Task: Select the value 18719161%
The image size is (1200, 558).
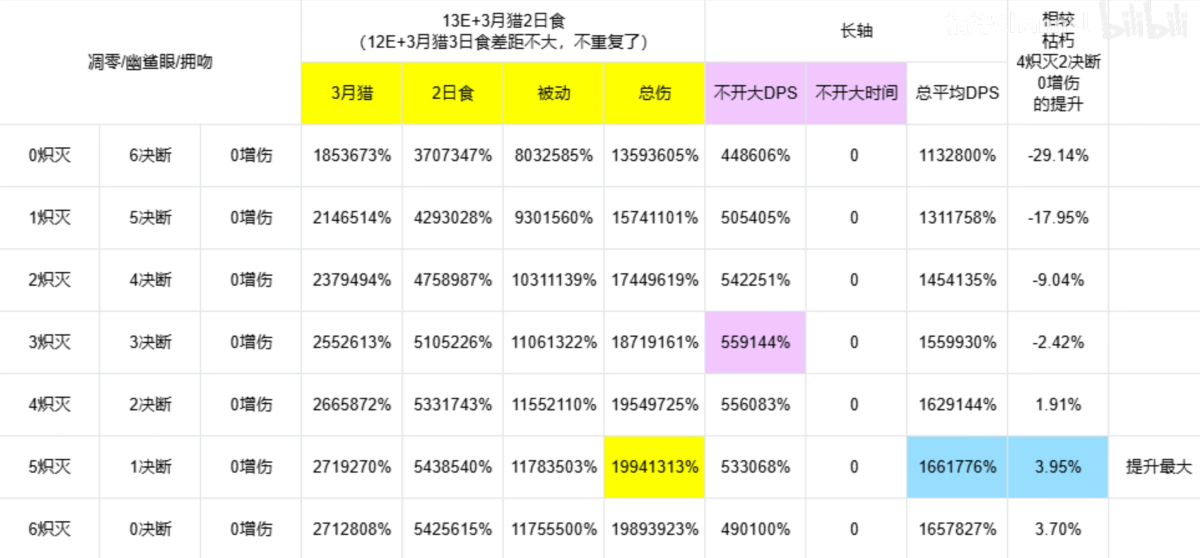Action: (x=655, y=342)
